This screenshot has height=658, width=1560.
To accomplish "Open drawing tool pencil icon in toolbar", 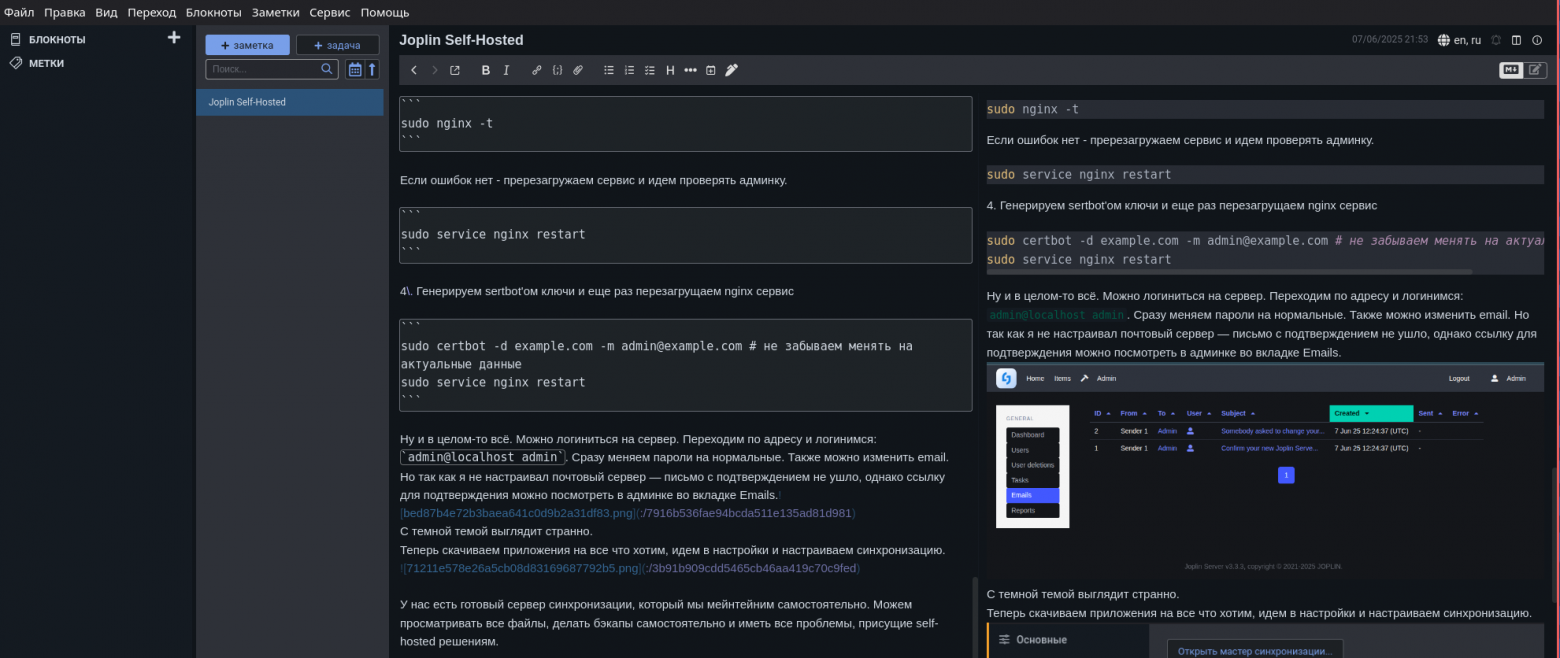I will 731,70.
